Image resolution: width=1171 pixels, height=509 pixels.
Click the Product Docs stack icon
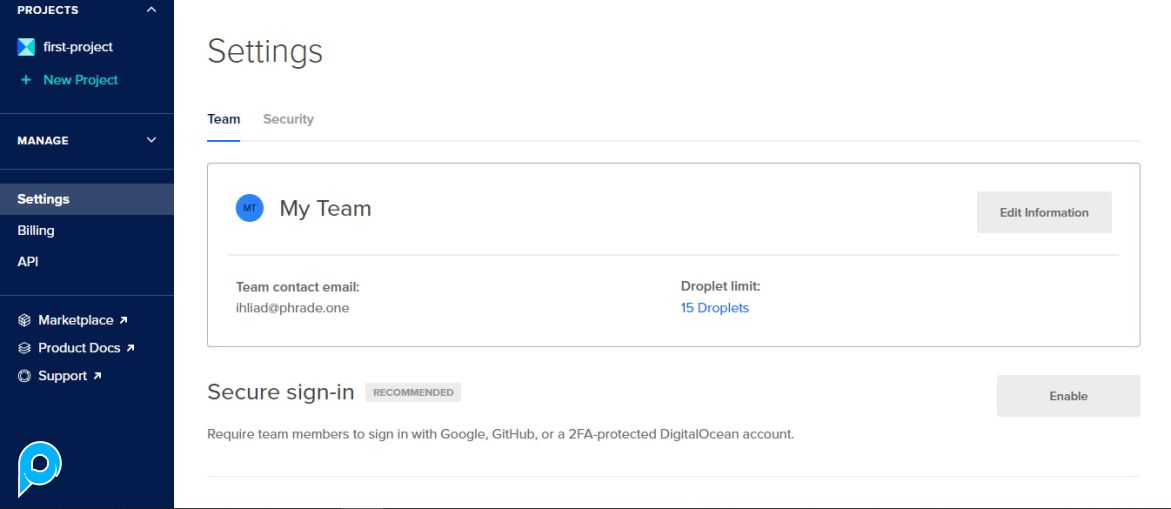(x=25, y=349)
